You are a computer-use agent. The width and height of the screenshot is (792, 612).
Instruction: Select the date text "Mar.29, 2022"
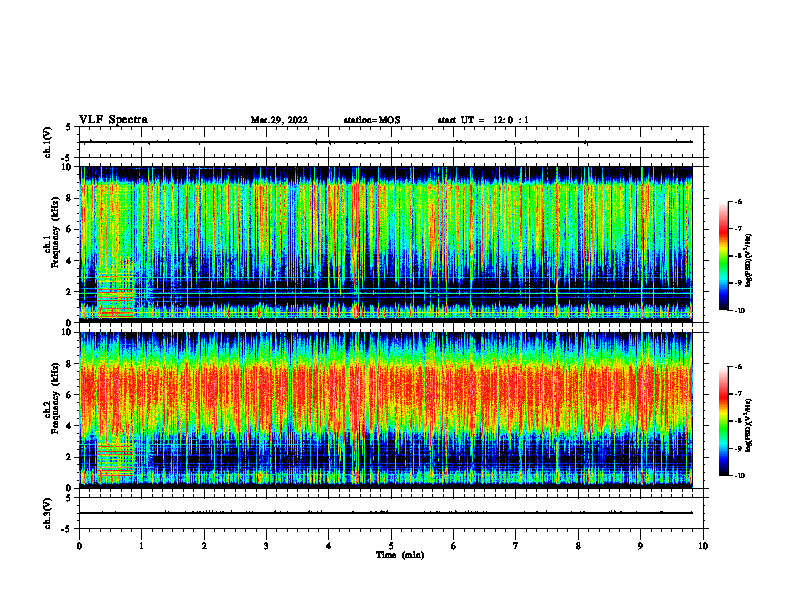click(x=279, y=120)
